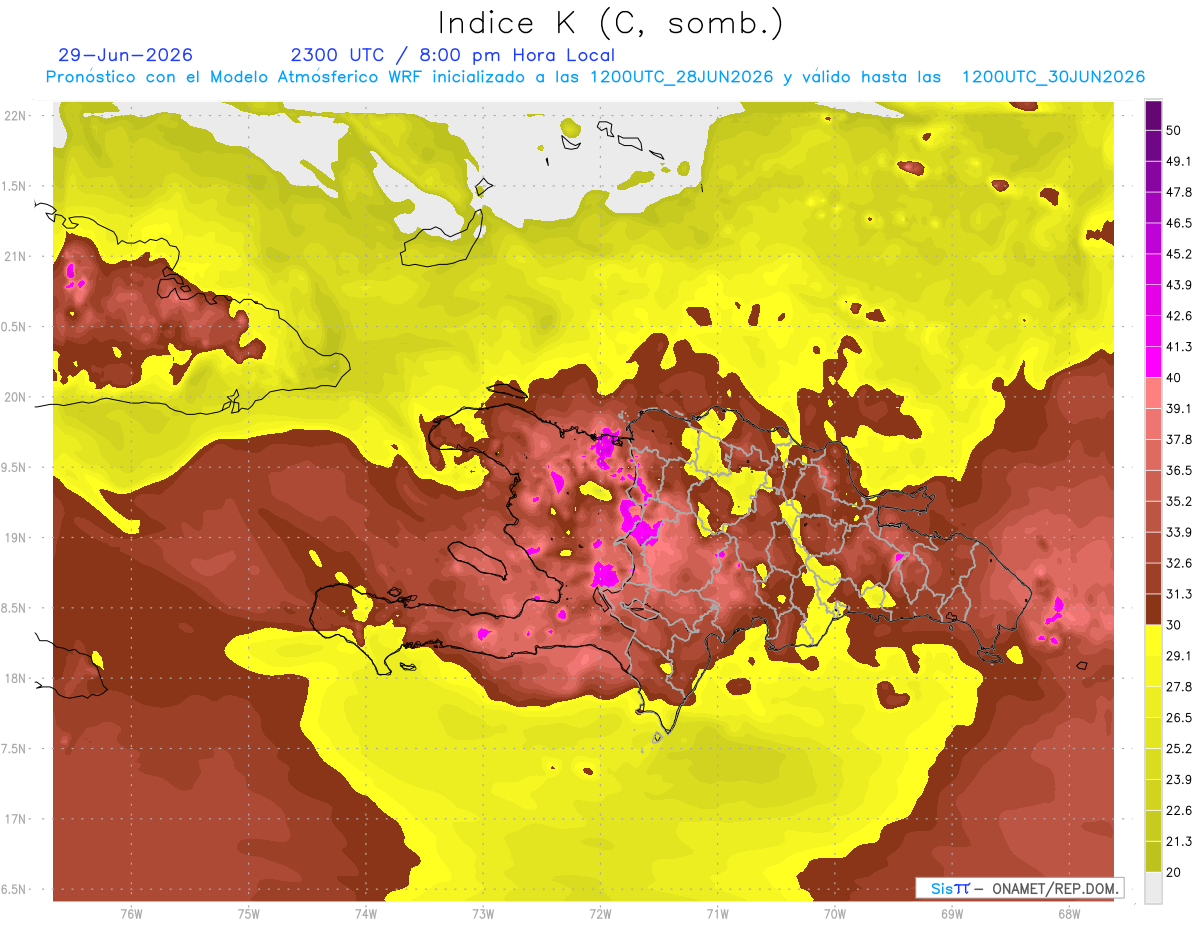Click the legend value '50'
The width and height of the screenshot is (1200, 927).
(x=1175, y=131)
